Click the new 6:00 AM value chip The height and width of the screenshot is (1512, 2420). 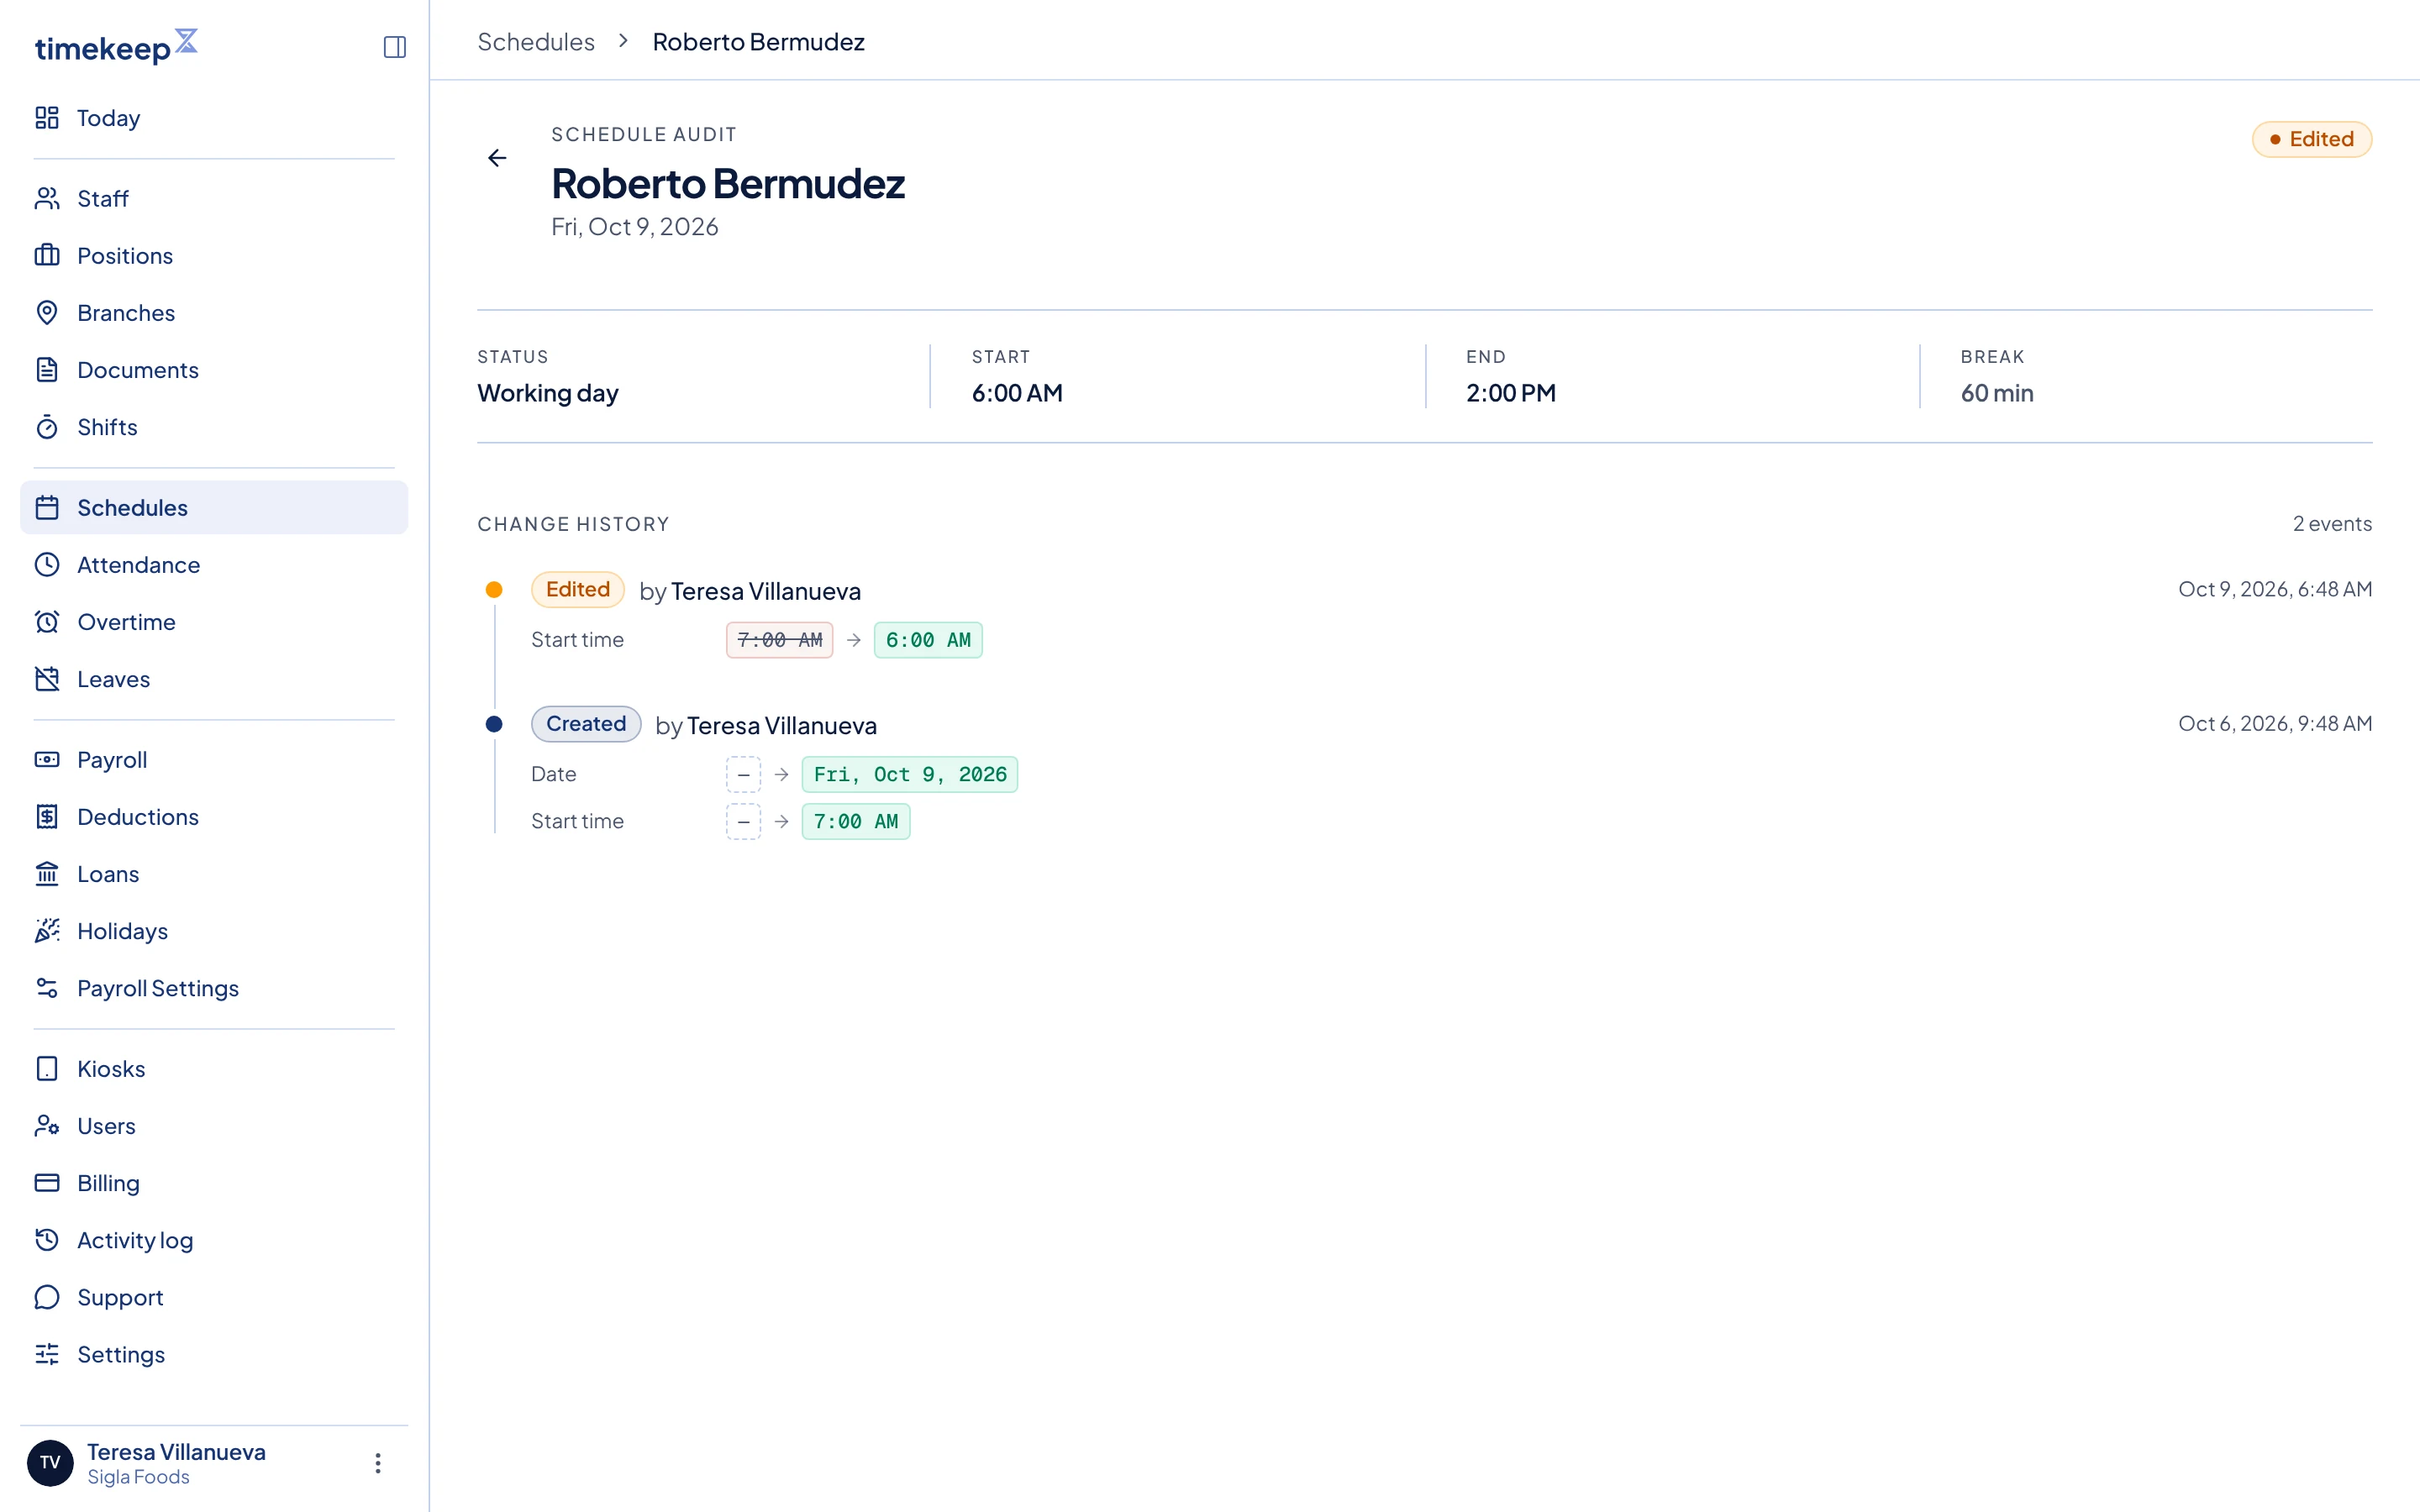(928, 640)
